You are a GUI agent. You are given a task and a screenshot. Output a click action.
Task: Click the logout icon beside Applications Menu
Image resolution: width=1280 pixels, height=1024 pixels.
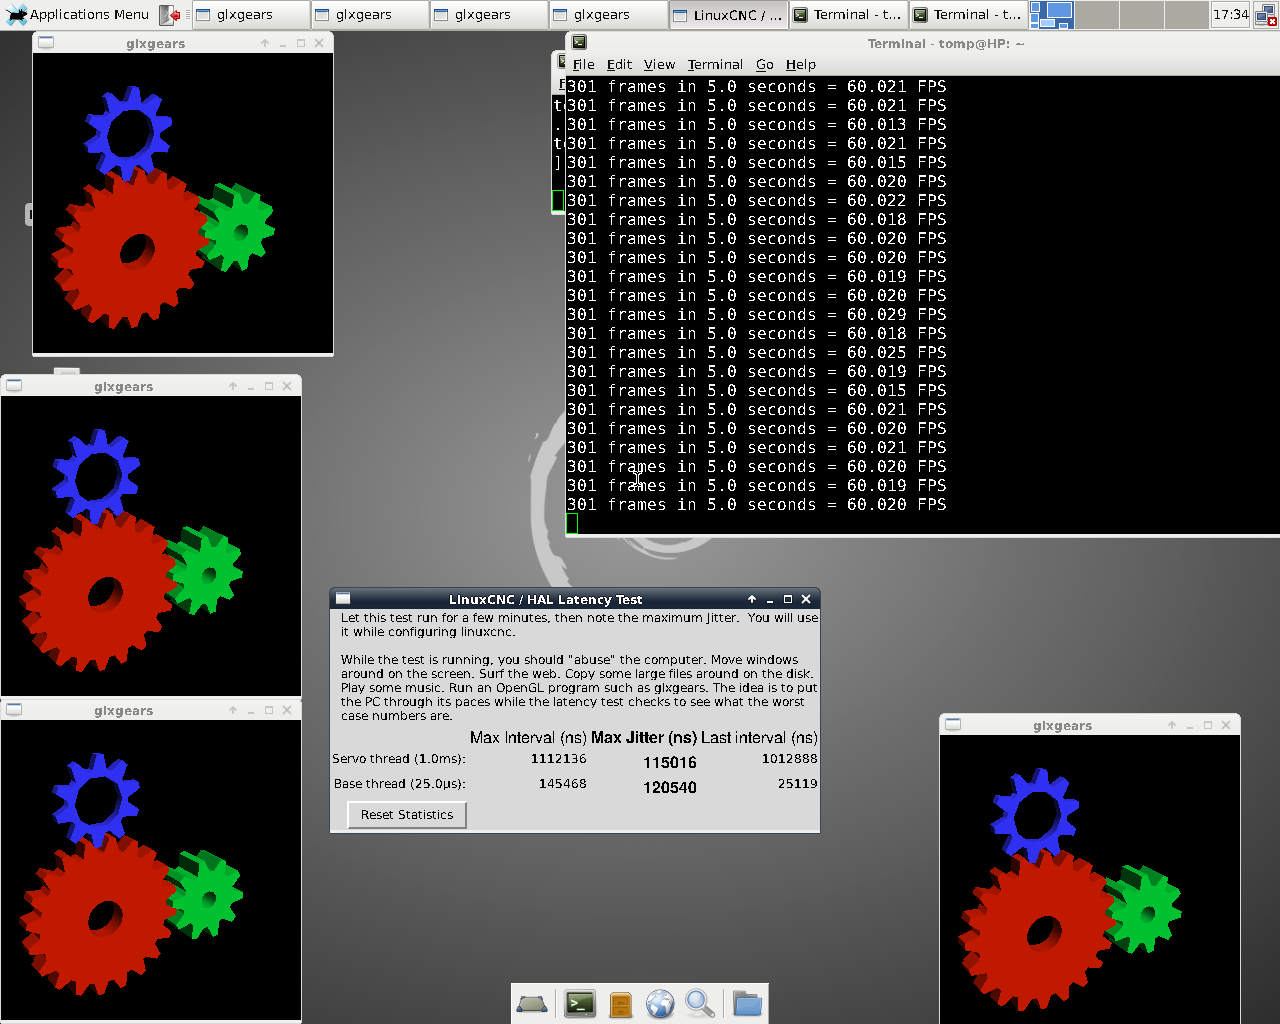(x=170, y=15)
